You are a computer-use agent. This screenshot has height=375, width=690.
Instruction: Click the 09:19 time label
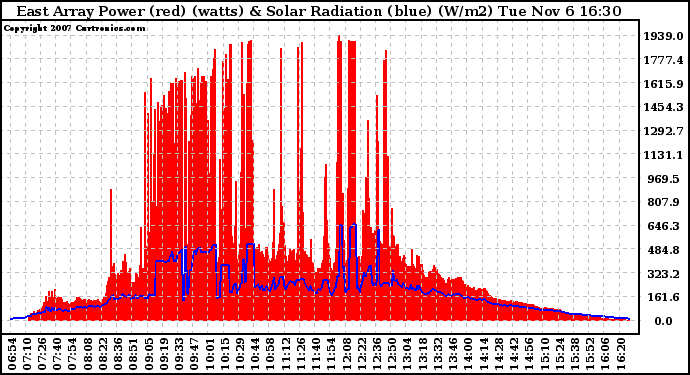164,354
